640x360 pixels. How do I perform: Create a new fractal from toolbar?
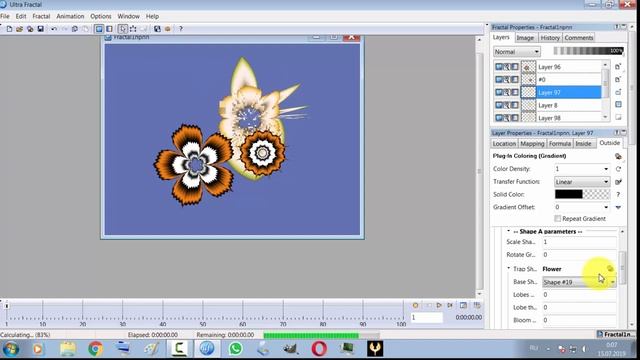[9, 29]
